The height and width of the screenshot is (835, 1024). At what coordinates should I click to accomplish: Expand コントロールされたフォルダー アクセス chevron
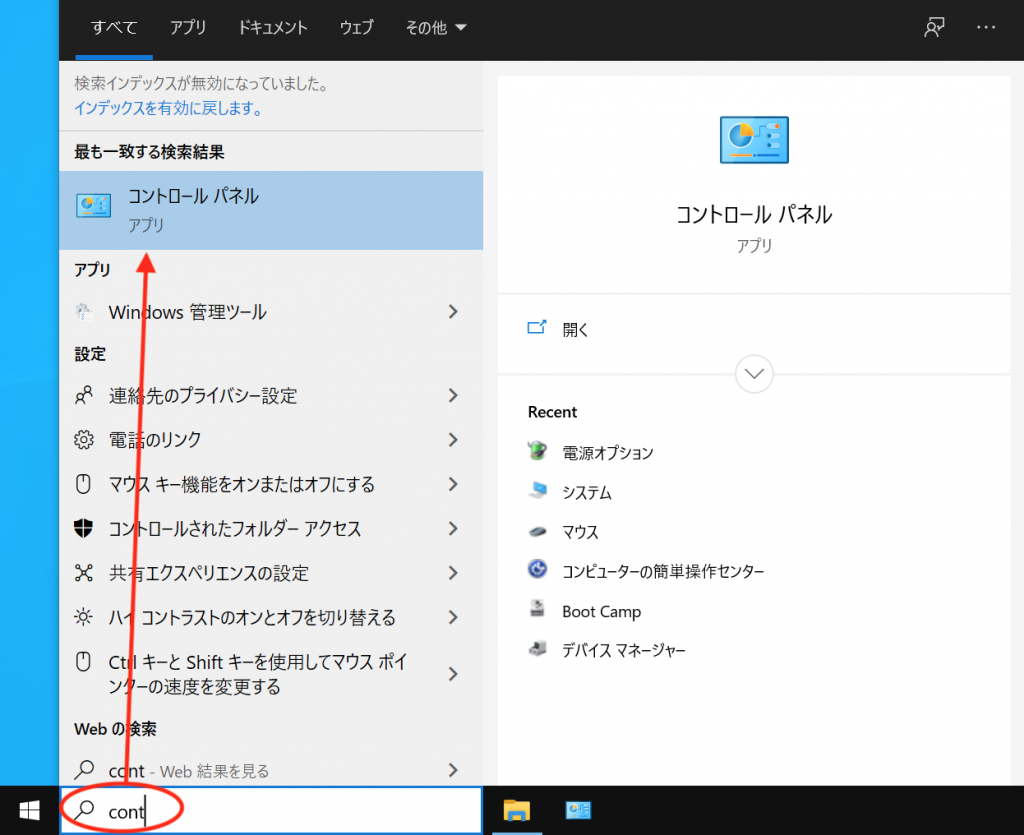[x=453, y=529]
